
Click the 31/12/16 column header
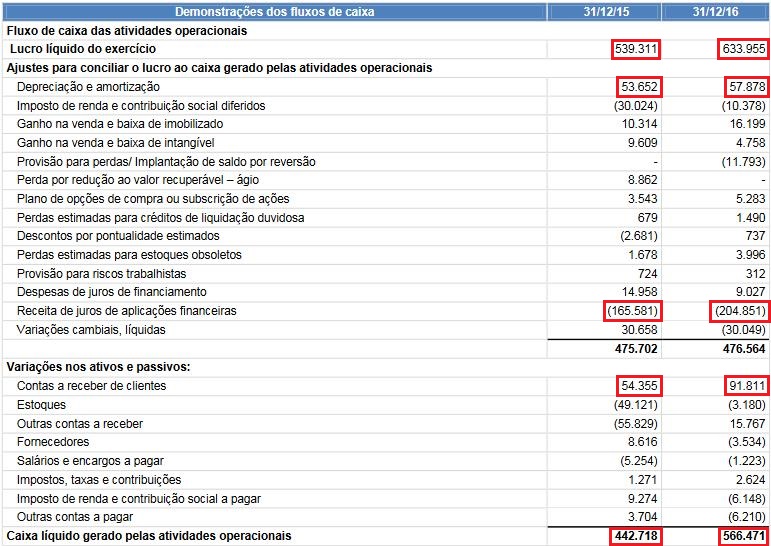click(715, 11)
